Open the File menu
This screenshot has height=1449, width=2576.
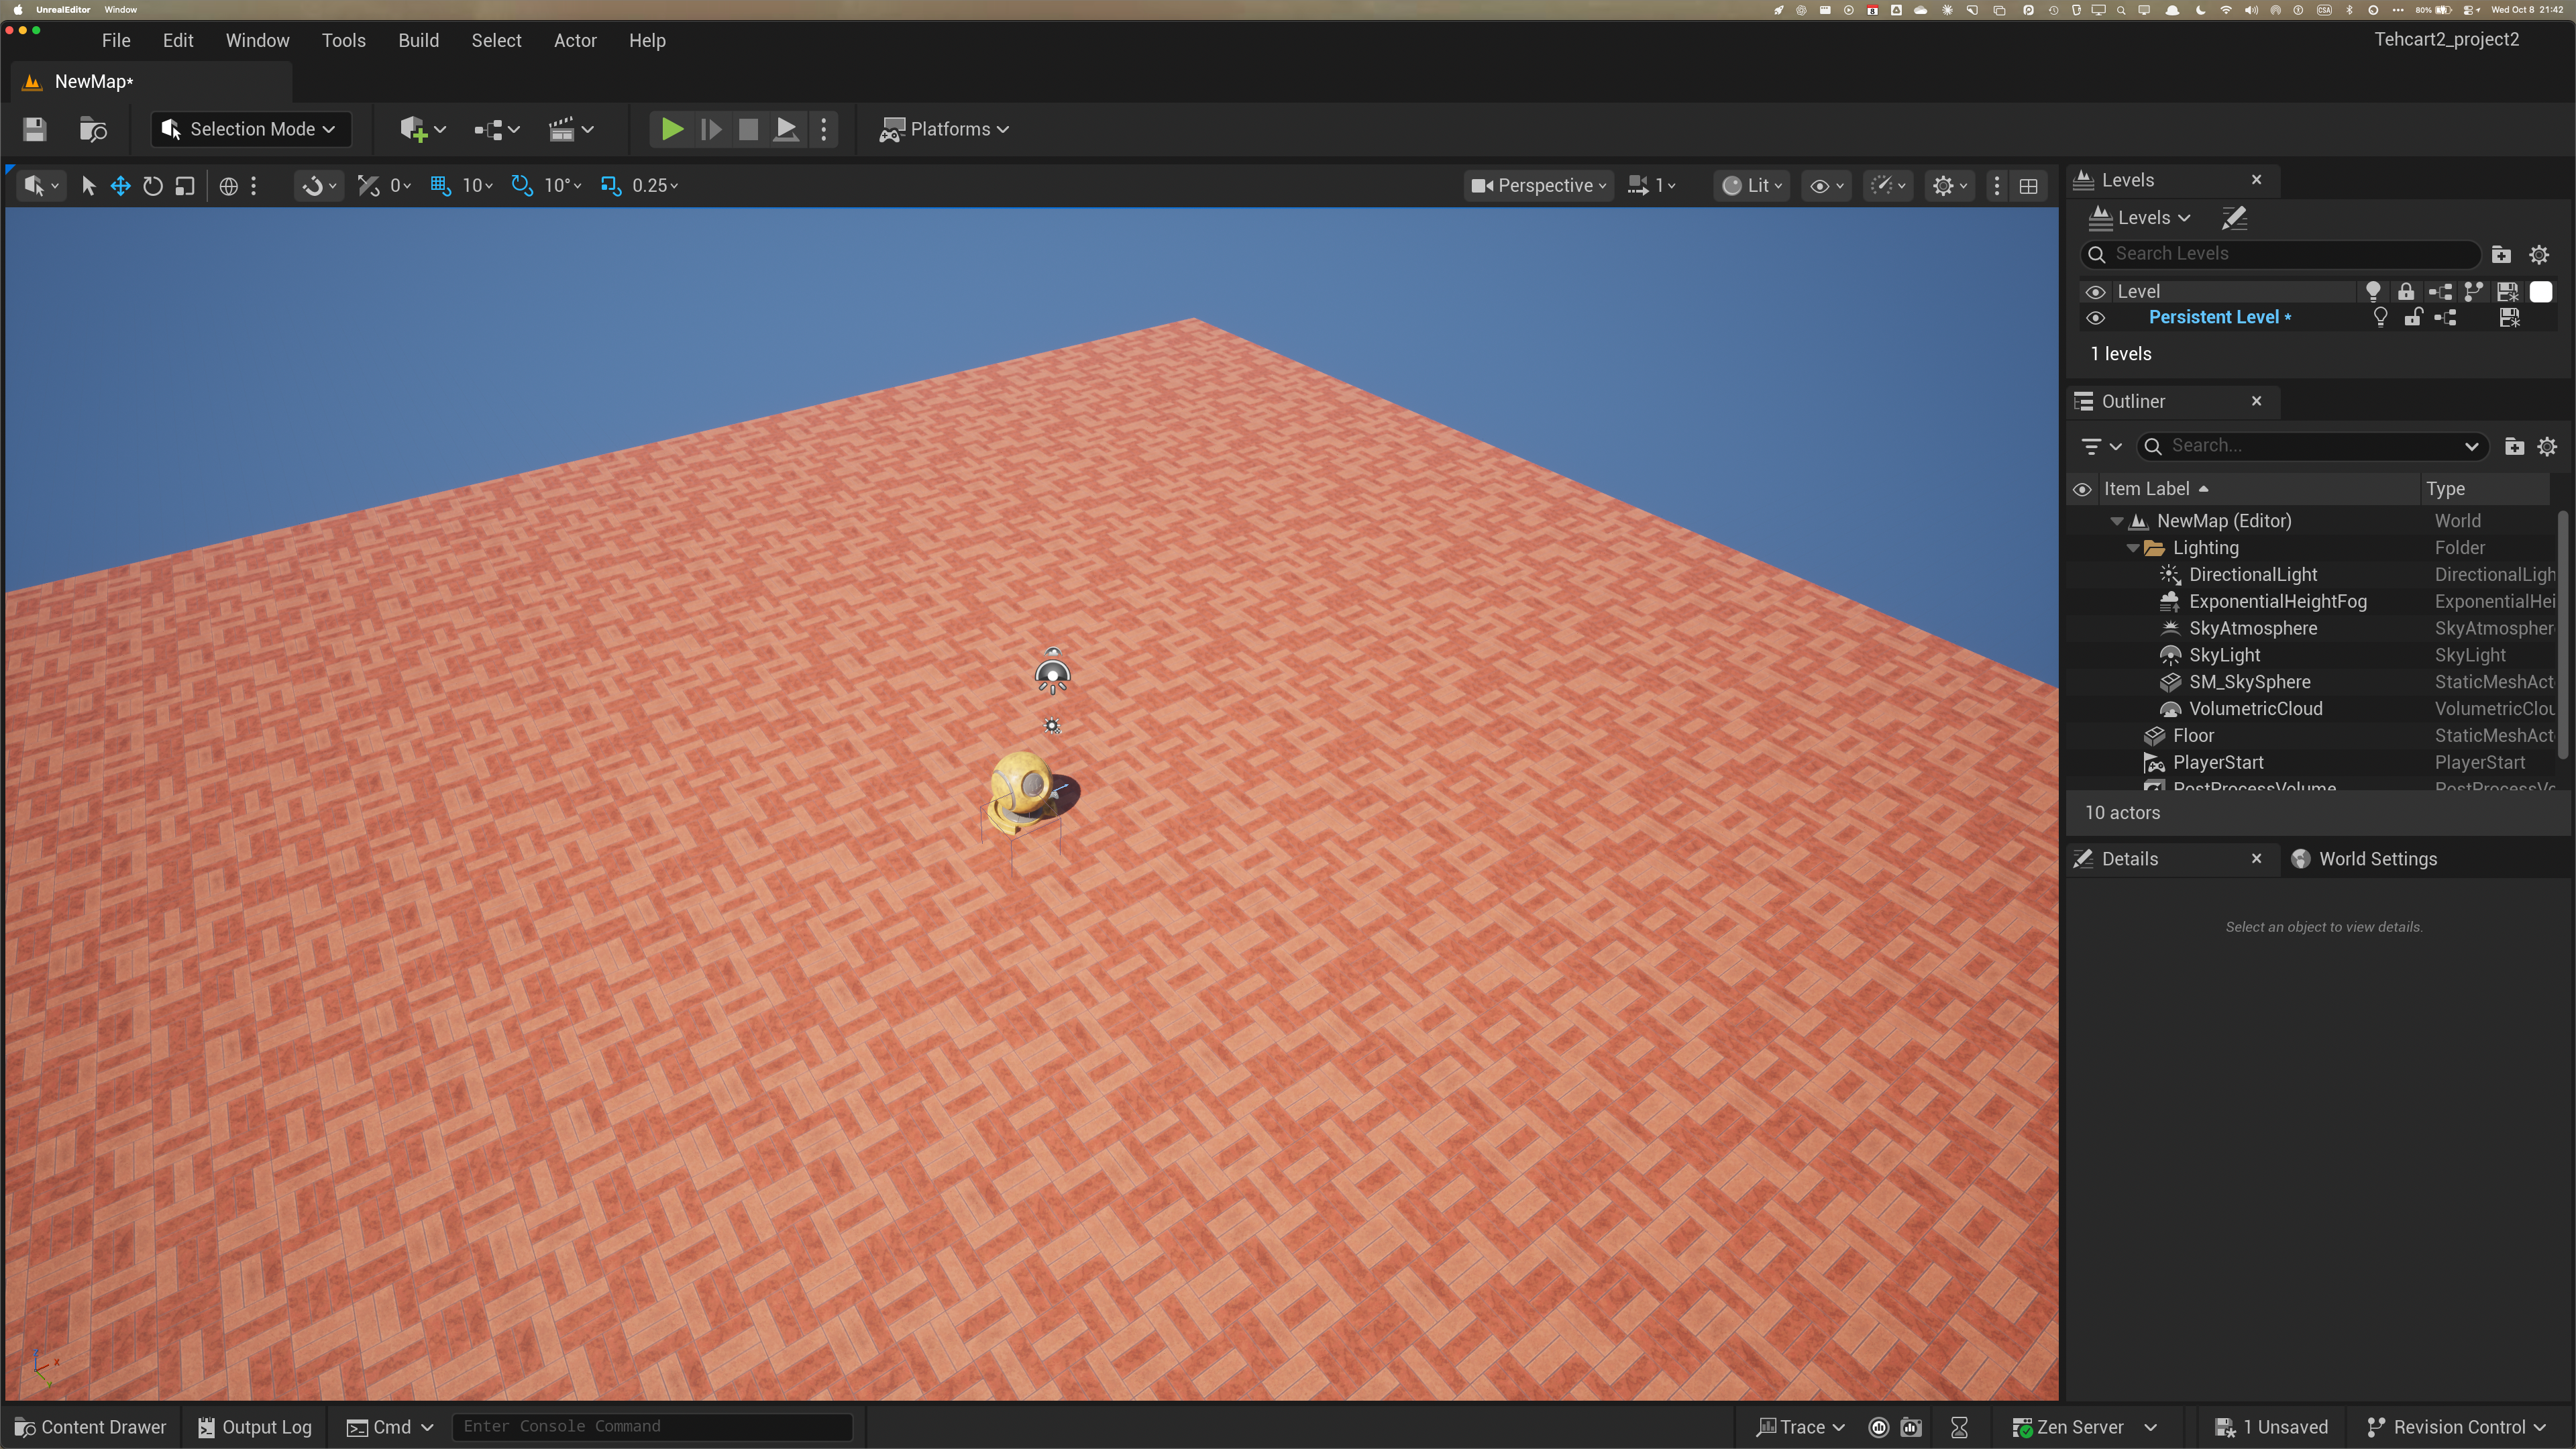116,41
